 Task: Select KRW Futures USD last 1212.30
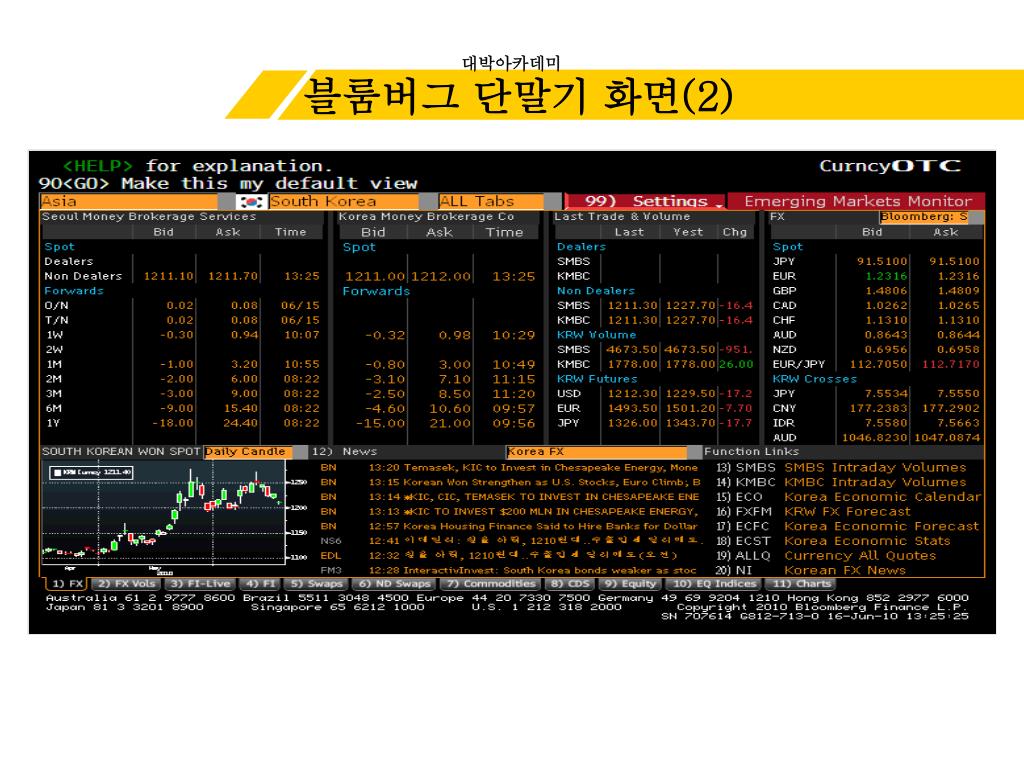[632, 394]
